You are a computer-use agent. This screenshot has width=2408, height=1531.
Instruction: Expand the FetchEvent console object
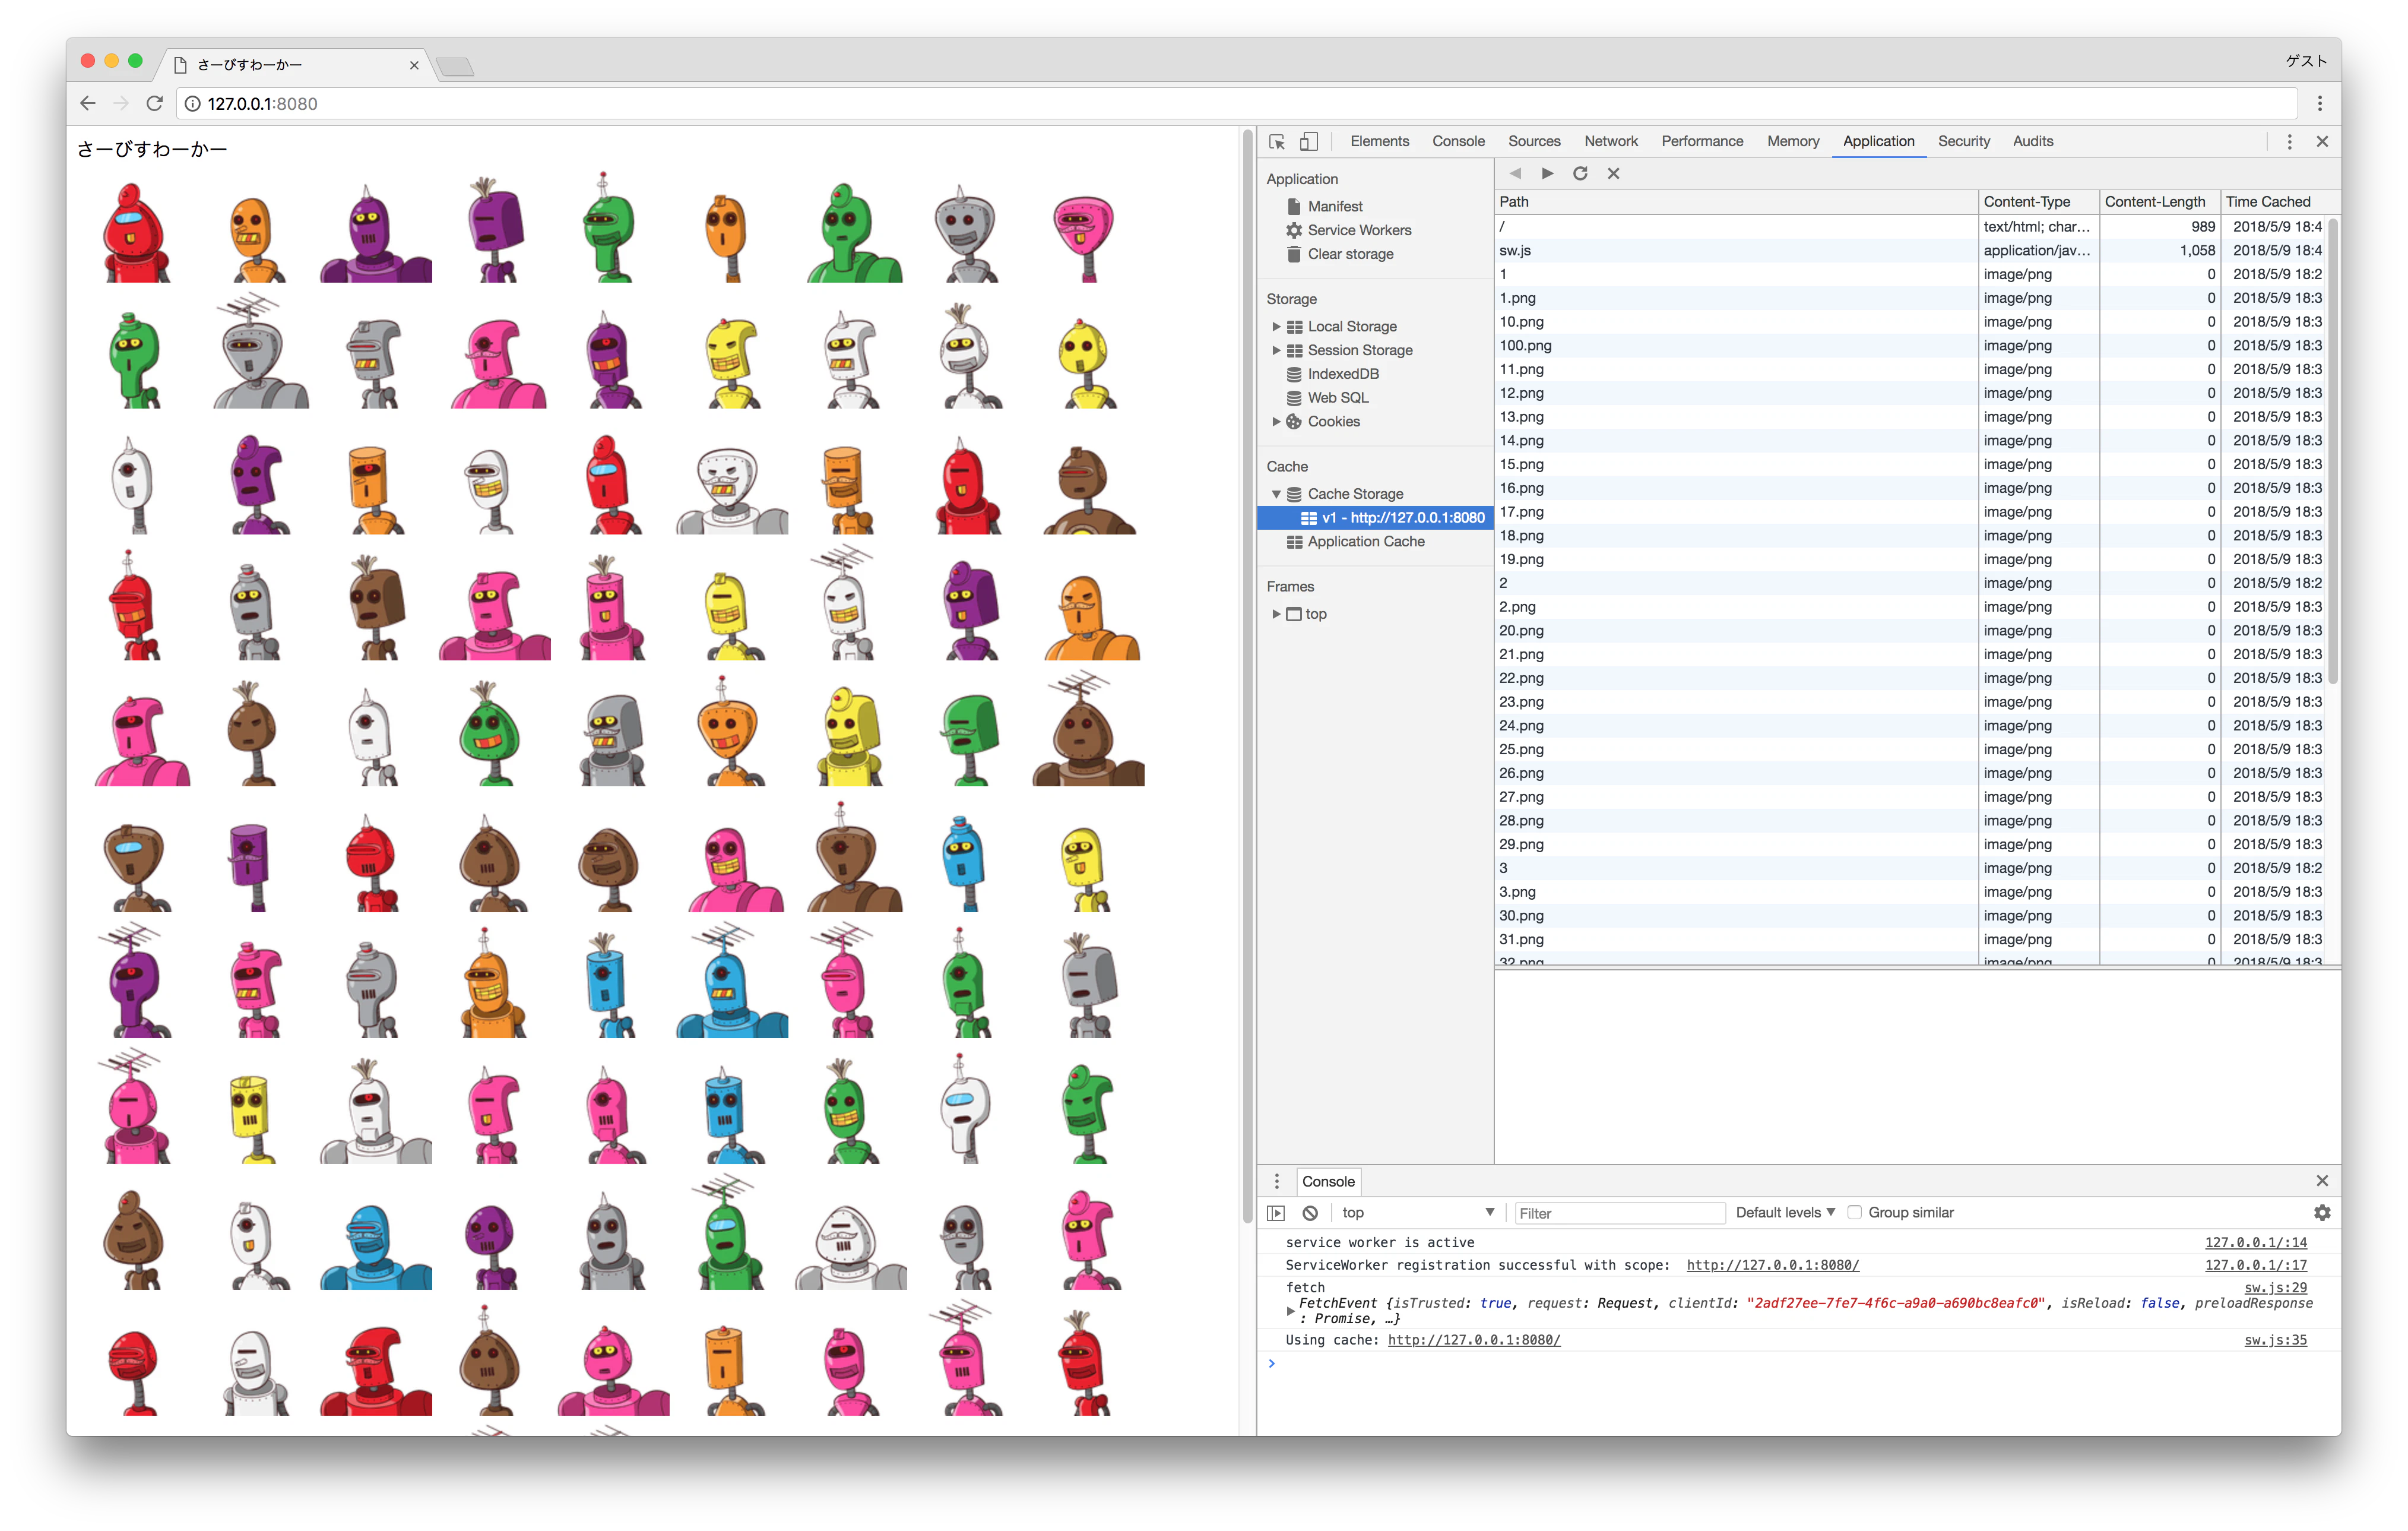tap(1290, 1310)
